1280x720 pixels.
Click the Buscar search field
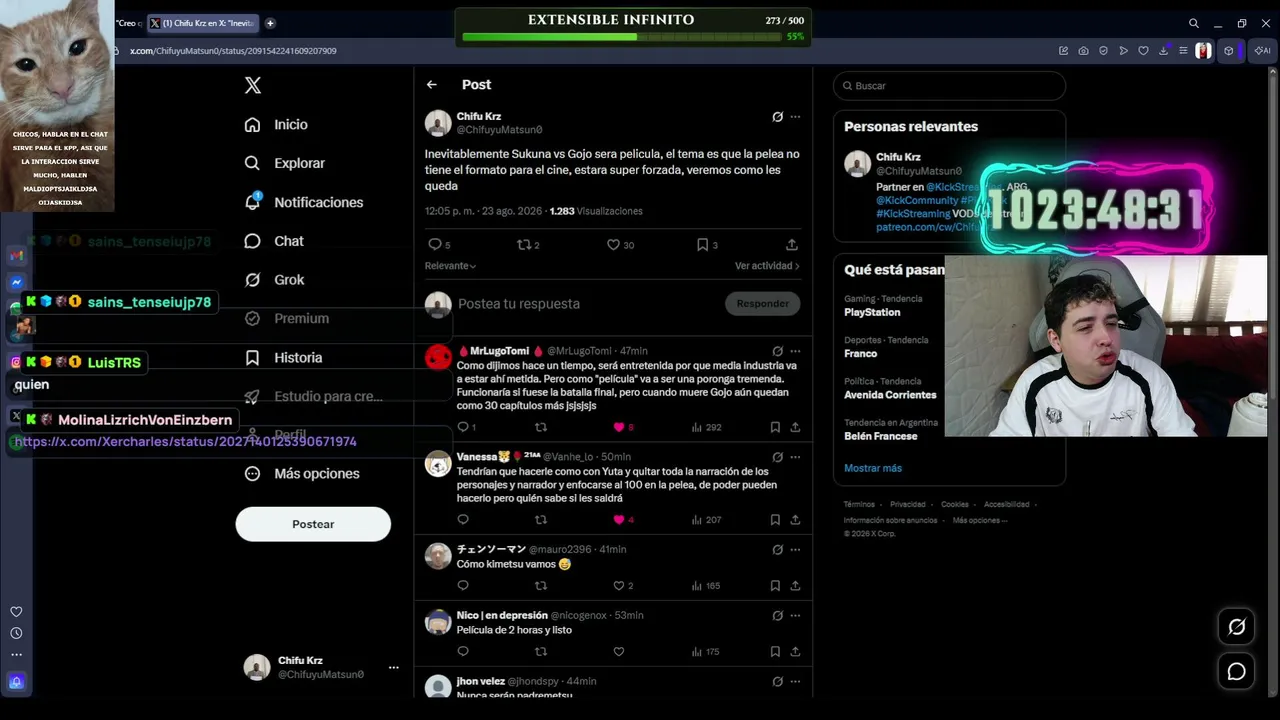pos(949,86)
